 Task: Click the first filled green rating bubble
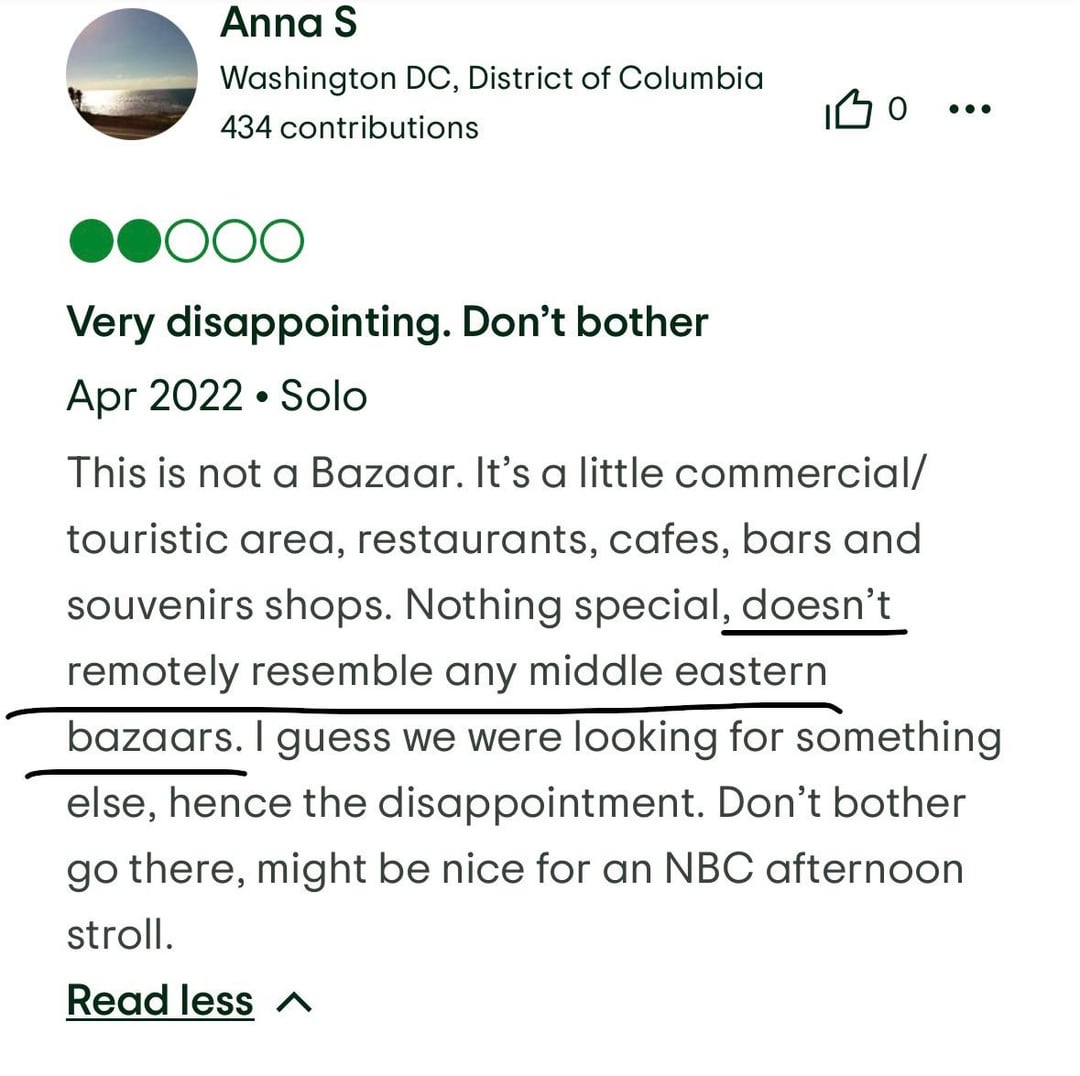point(91,241)
